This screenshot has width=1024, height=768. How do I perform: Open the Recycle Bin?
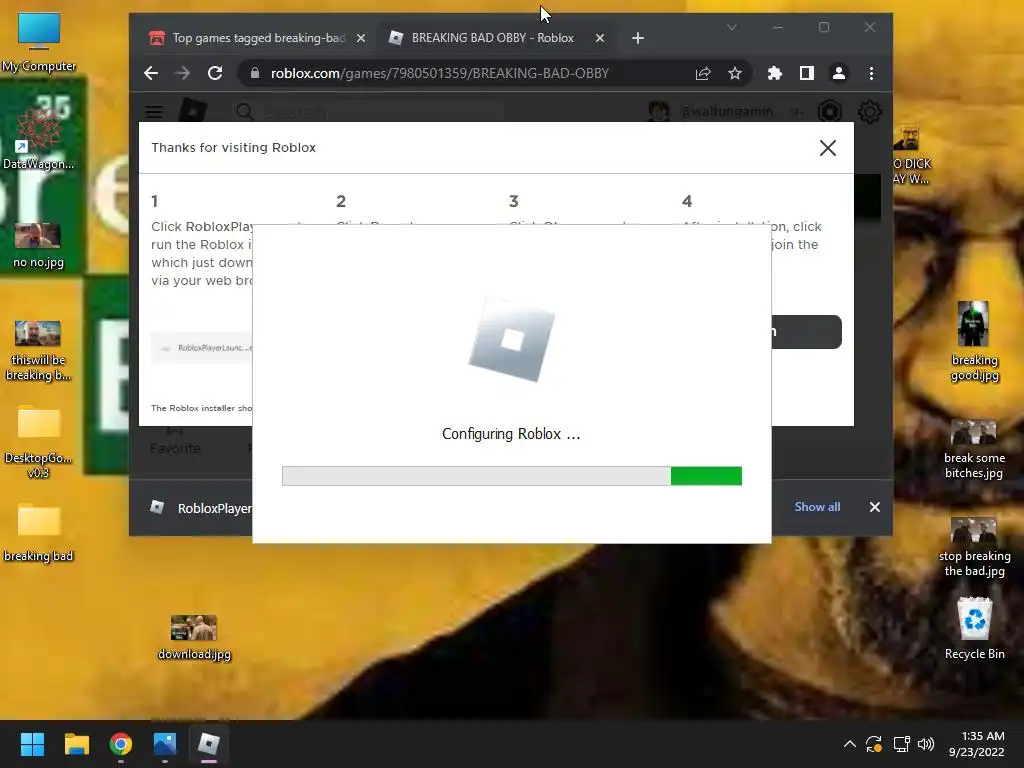974,628
